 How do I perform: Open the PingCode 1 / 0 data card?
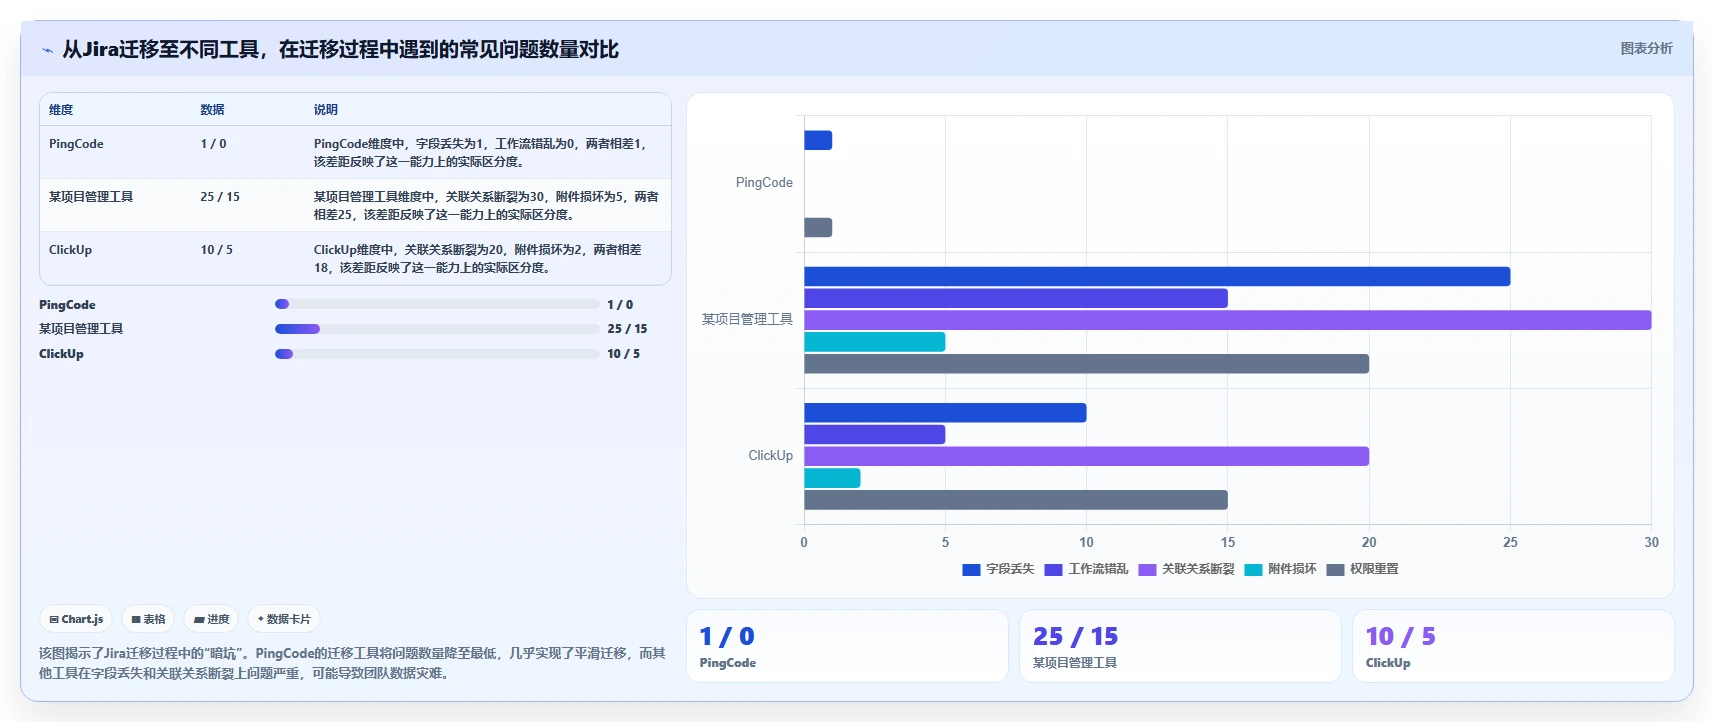(847, 647)
